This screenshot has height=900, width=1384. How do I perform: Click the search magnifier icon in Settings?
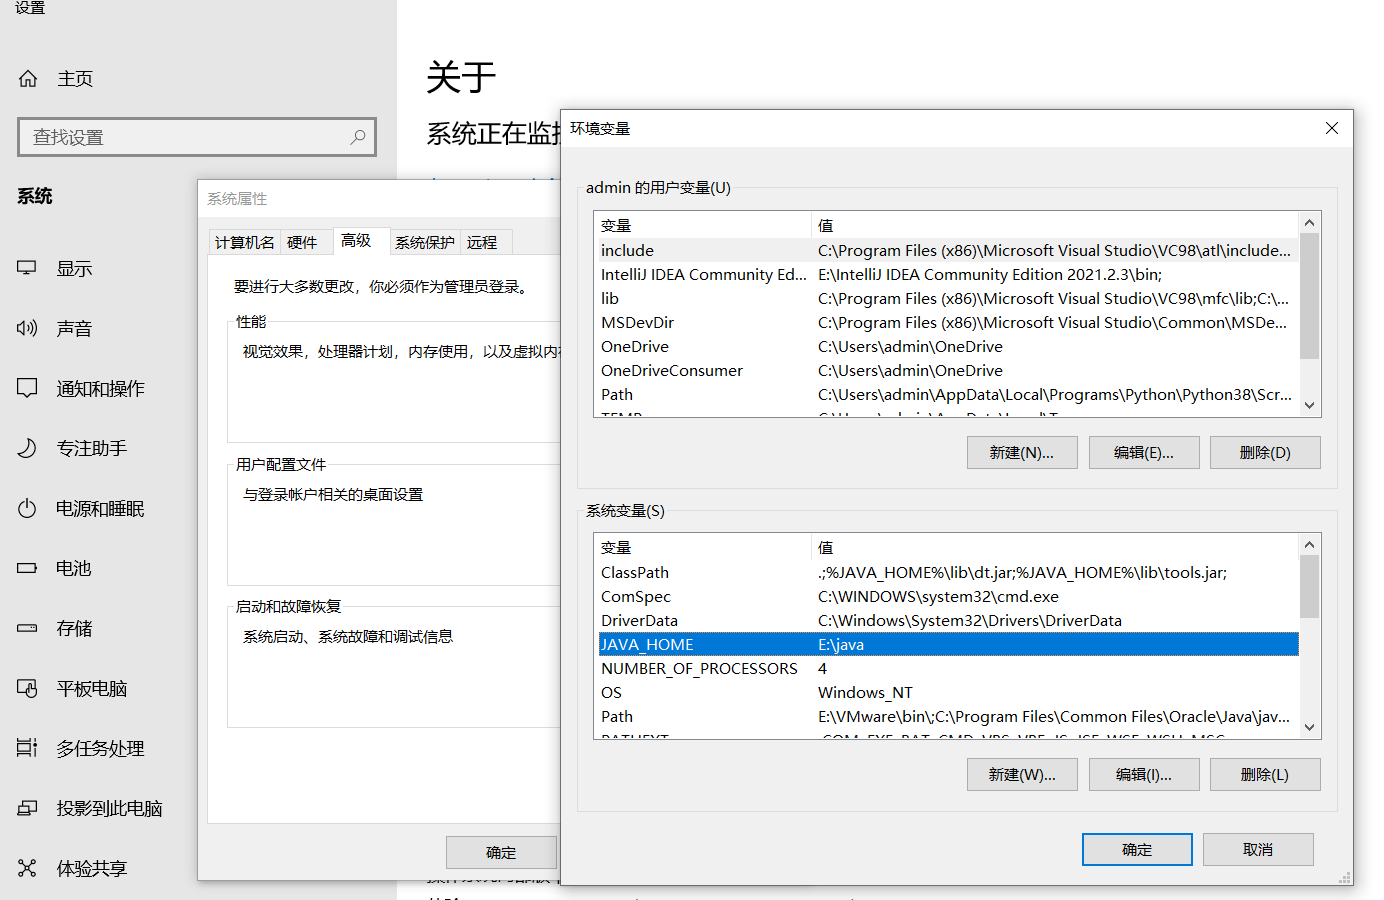tap(357, 137)
